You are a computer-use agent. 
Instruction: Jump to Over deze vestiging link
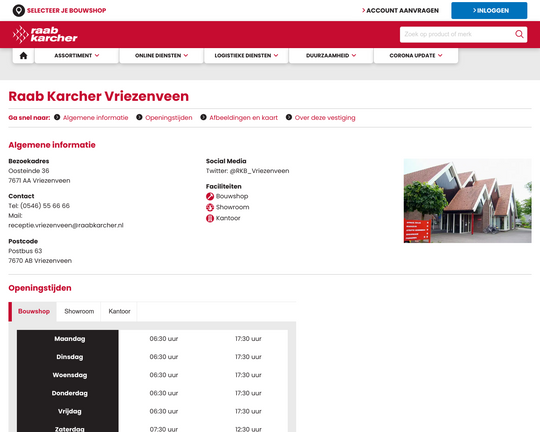click(x=325, y=118)
